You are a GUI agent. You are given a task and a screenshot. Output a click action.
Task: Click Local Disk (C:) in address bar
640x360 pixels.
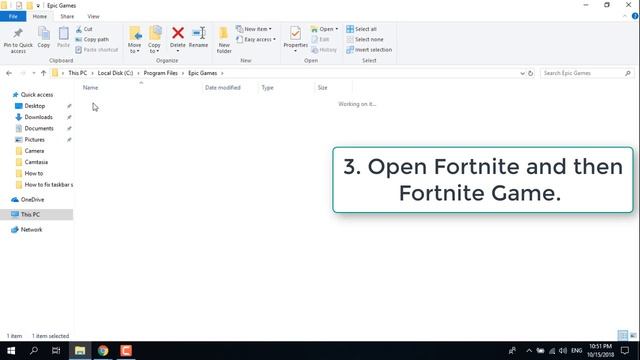click(116, 73)
